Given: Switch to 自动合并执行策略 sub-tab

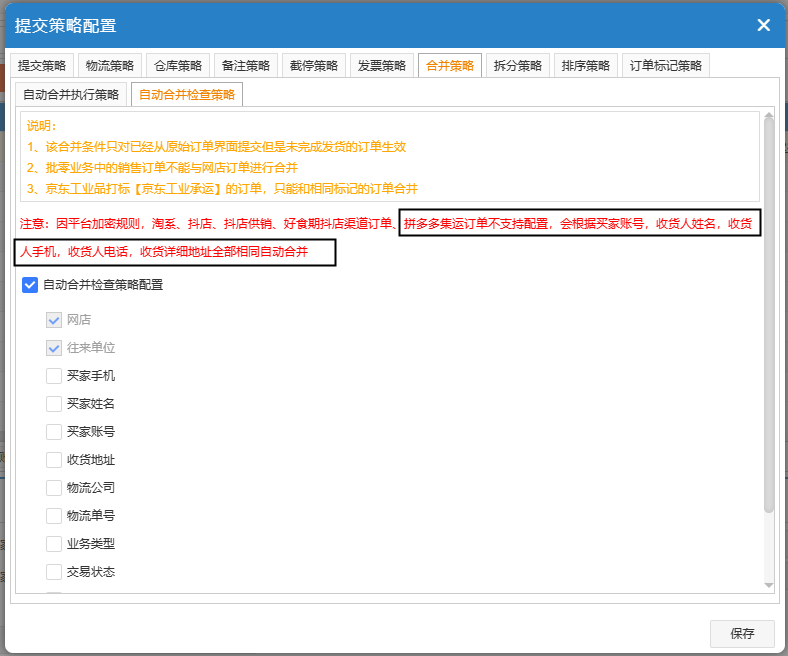Looking at the screenshot, I should tap(71, 95).
